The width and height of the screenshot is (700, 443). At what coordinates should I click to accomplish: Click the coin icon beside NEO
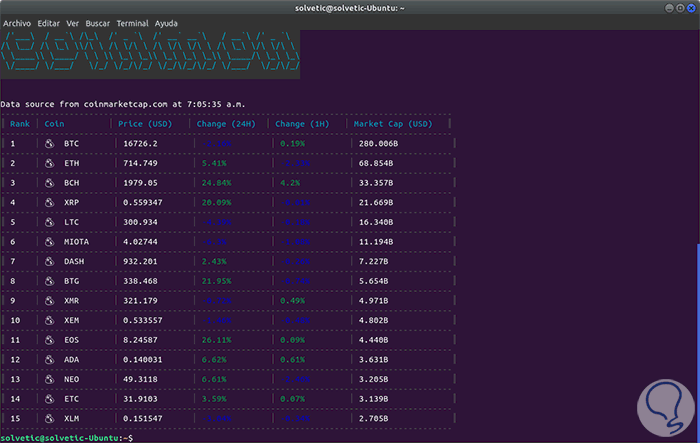pos(49,379)
